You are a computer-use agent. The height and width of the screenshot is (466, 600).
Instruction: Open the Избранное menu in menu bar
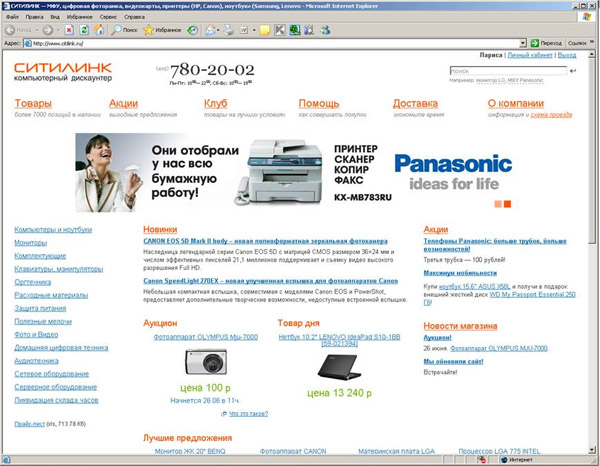coord(80,17)
